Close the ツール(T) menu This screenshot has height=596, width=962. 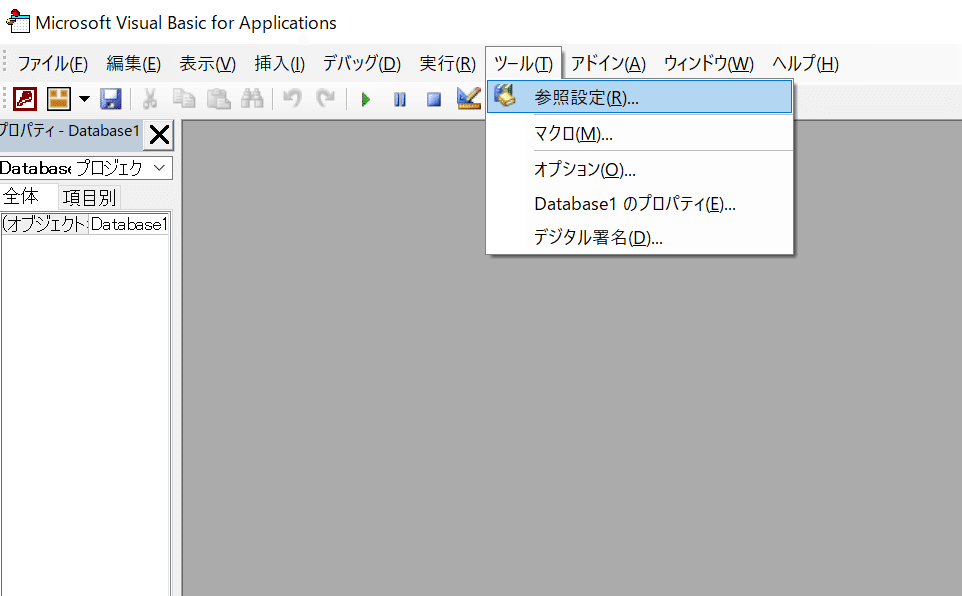[523, 63]
